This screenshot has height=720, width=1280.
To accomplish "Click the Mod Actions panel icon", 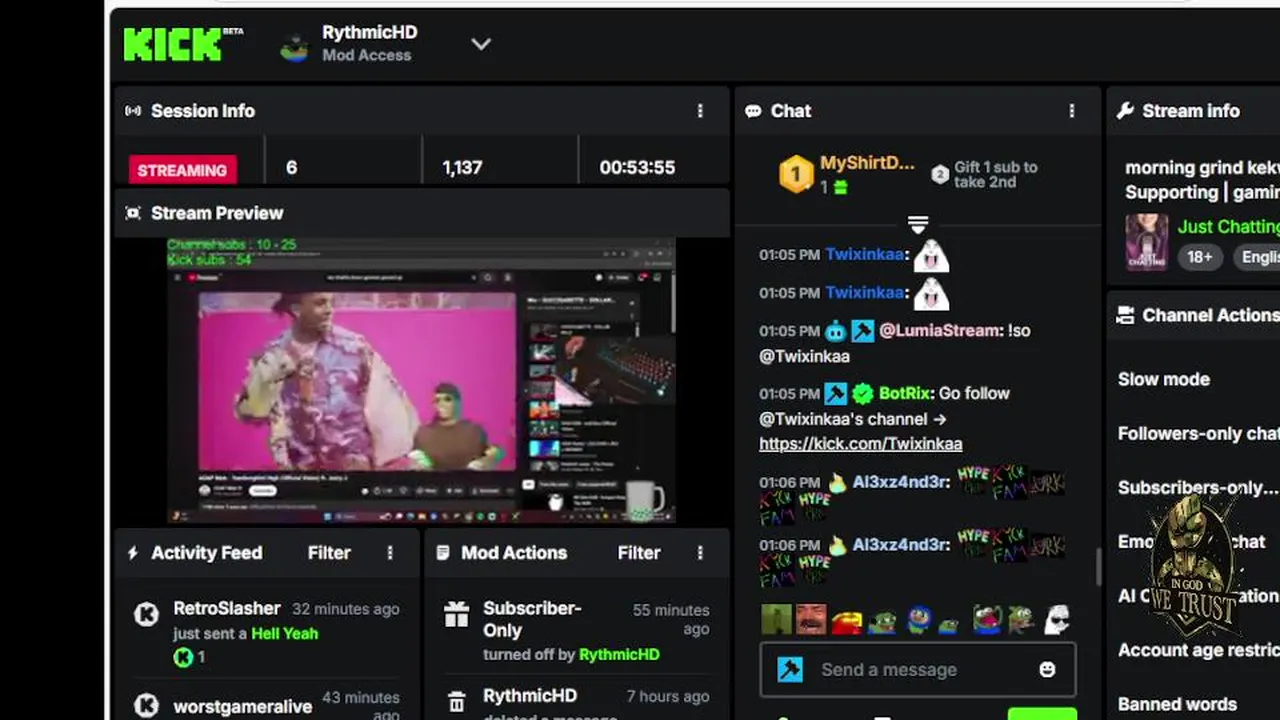I will pos(443,553).
